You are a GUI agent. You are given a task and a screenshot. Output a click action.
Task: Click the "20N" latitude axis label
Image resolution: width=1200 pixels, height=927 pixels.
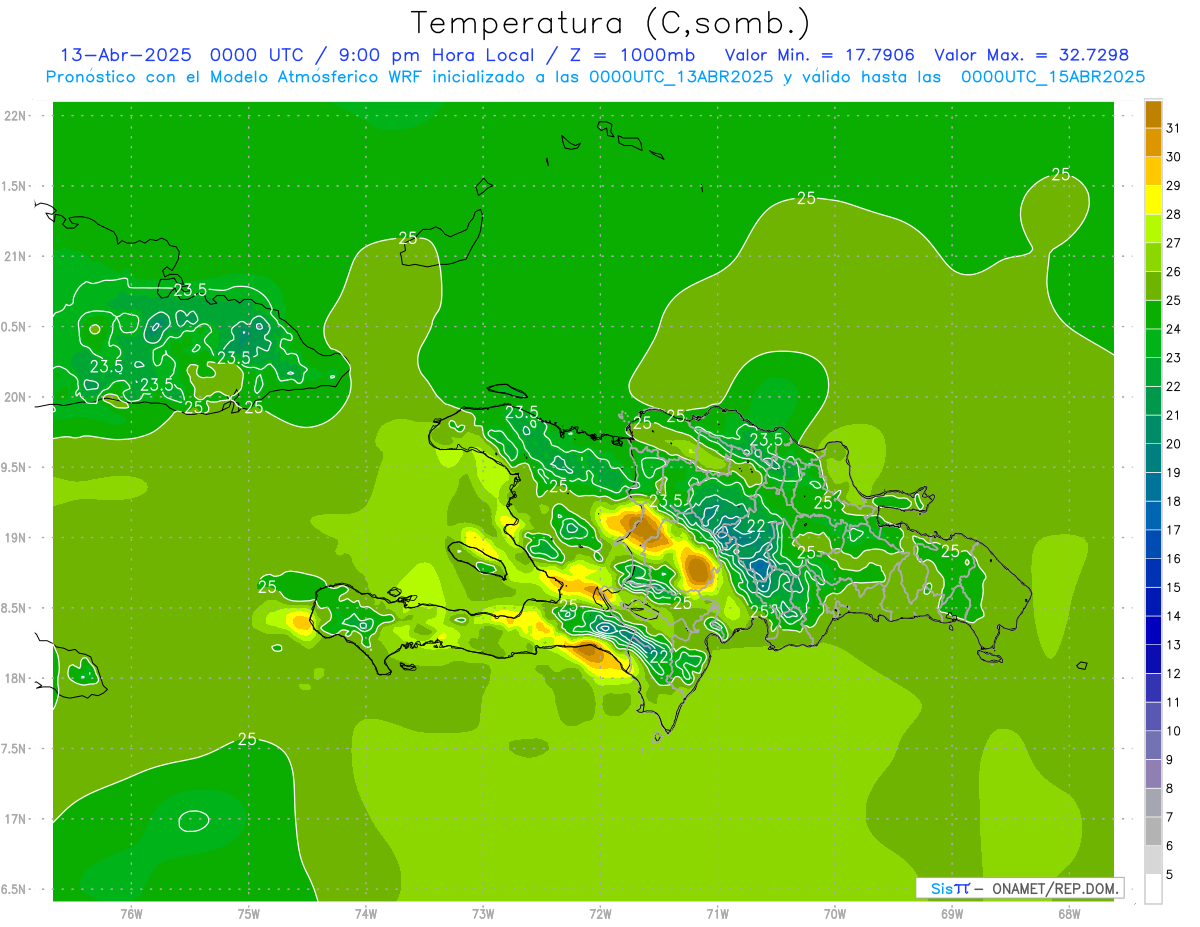pos(17,397)
